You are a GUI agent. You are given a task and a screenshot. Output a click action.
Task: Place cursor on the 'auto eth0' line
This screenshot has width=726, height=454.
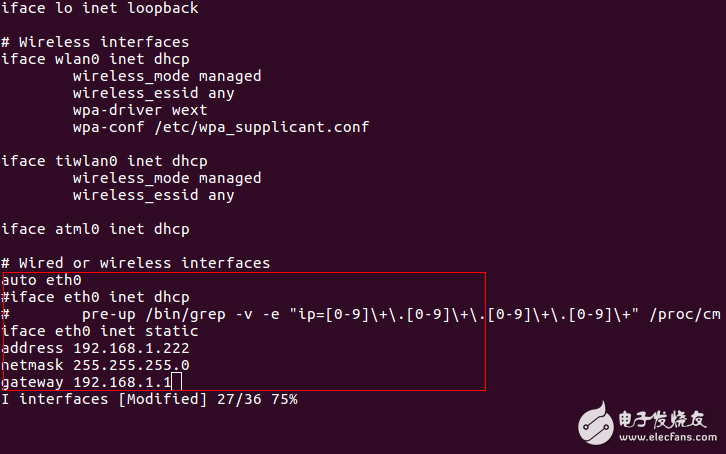(x=42, y=281)
